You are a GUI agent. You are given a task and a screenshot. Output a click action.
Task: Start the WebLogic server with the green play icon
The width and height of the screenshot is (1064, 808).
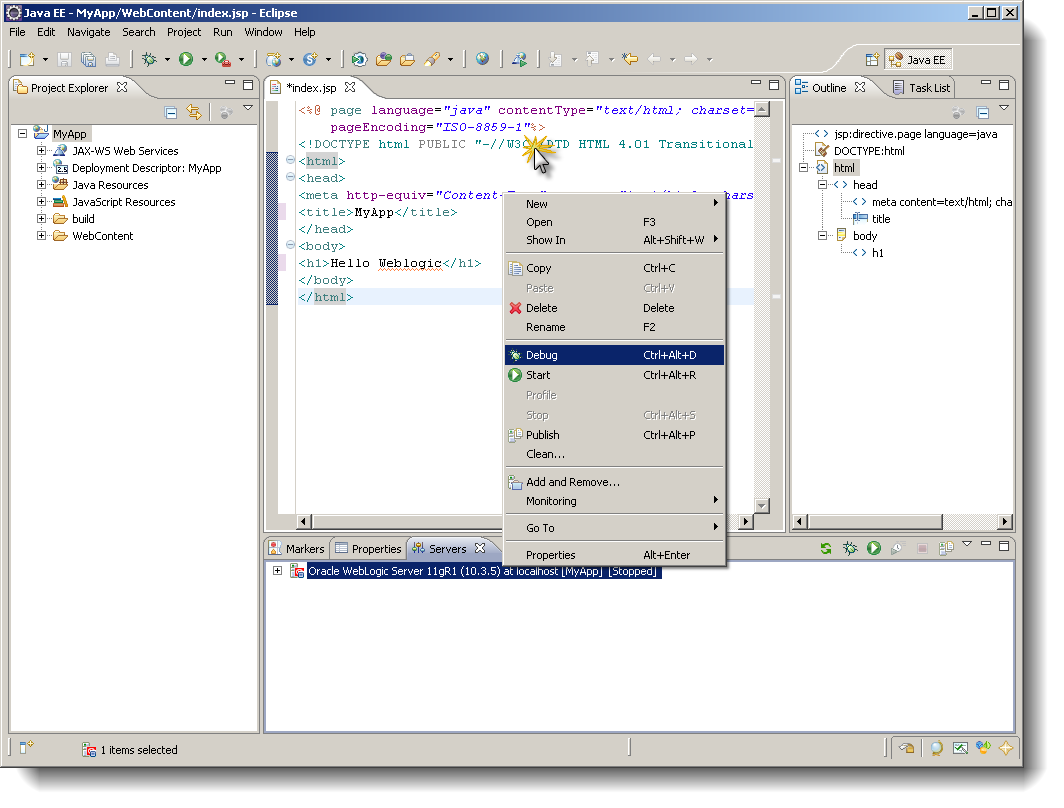(x=874, y=548)
